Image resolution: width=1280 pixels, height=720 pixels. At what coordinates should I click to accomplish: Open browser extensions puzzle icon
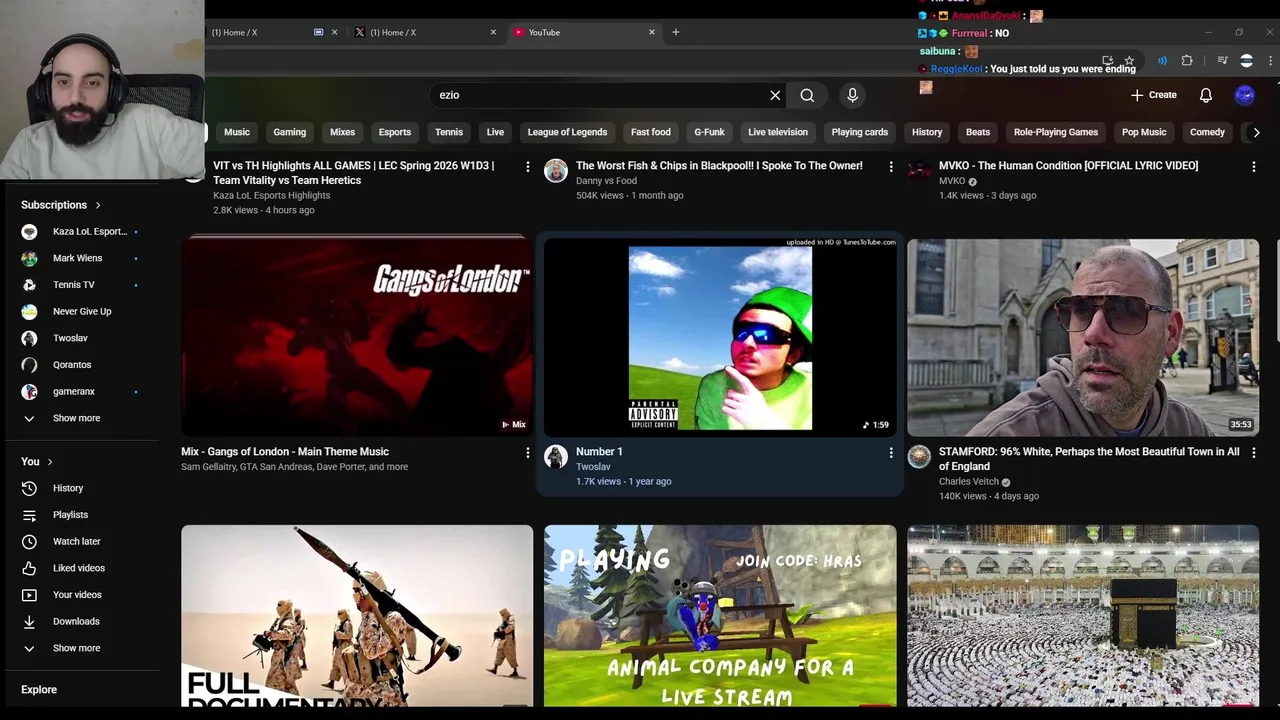[x=1187, y=61]
